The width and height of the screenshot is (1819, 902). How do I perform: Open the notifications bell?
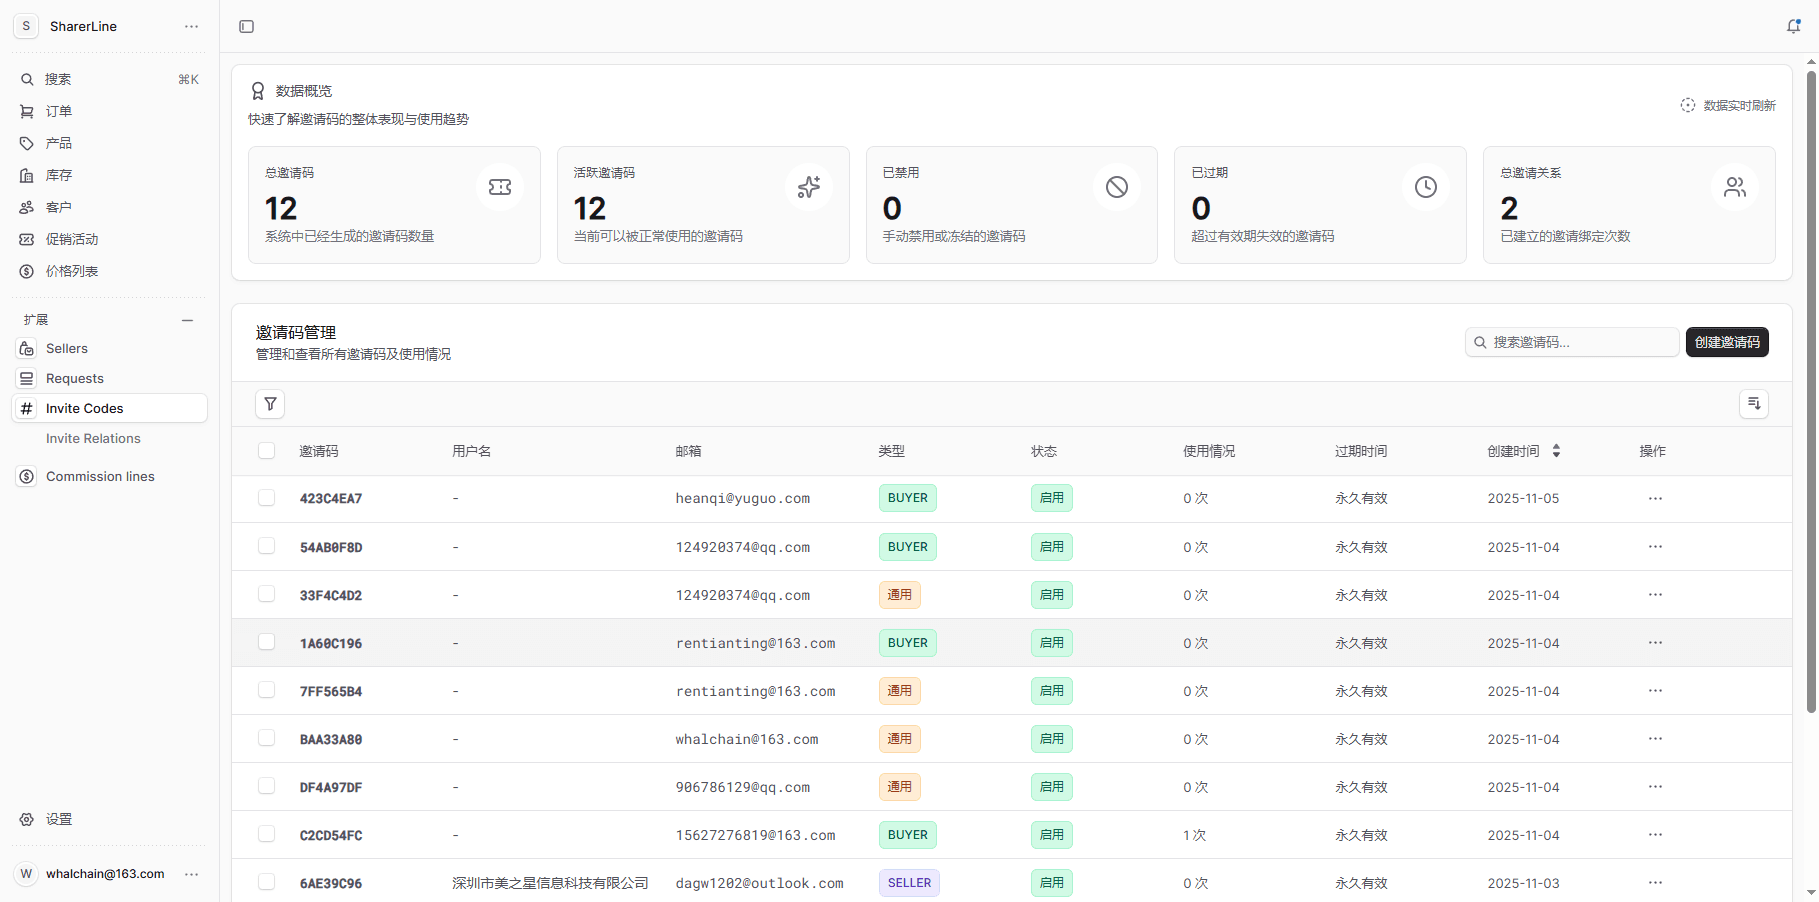pos(1793,26)
